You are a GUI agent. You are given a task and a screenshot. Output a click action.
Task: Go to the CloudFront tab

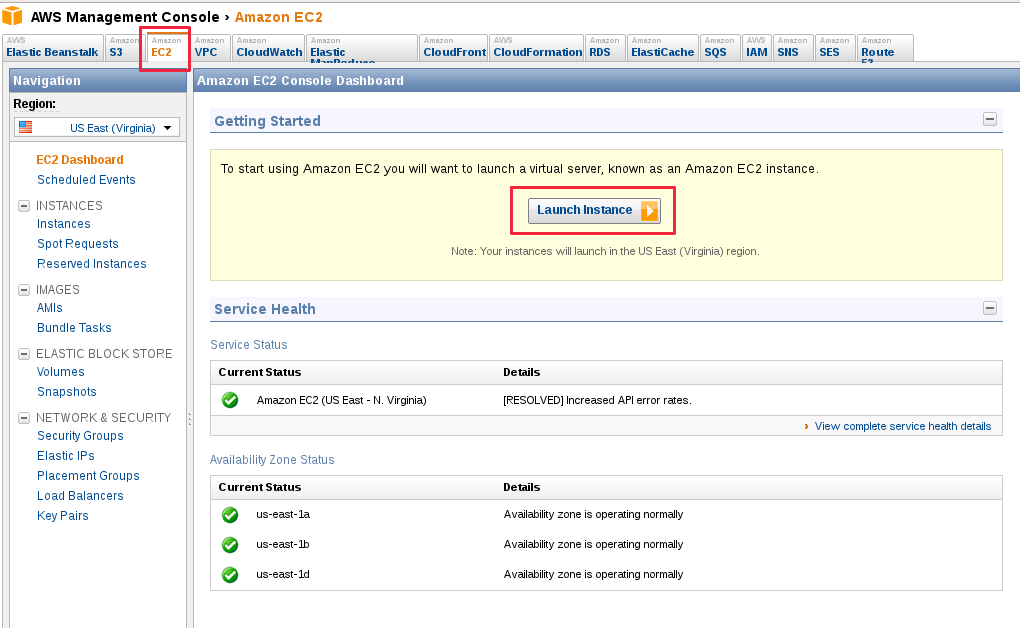tap(453, 48)
